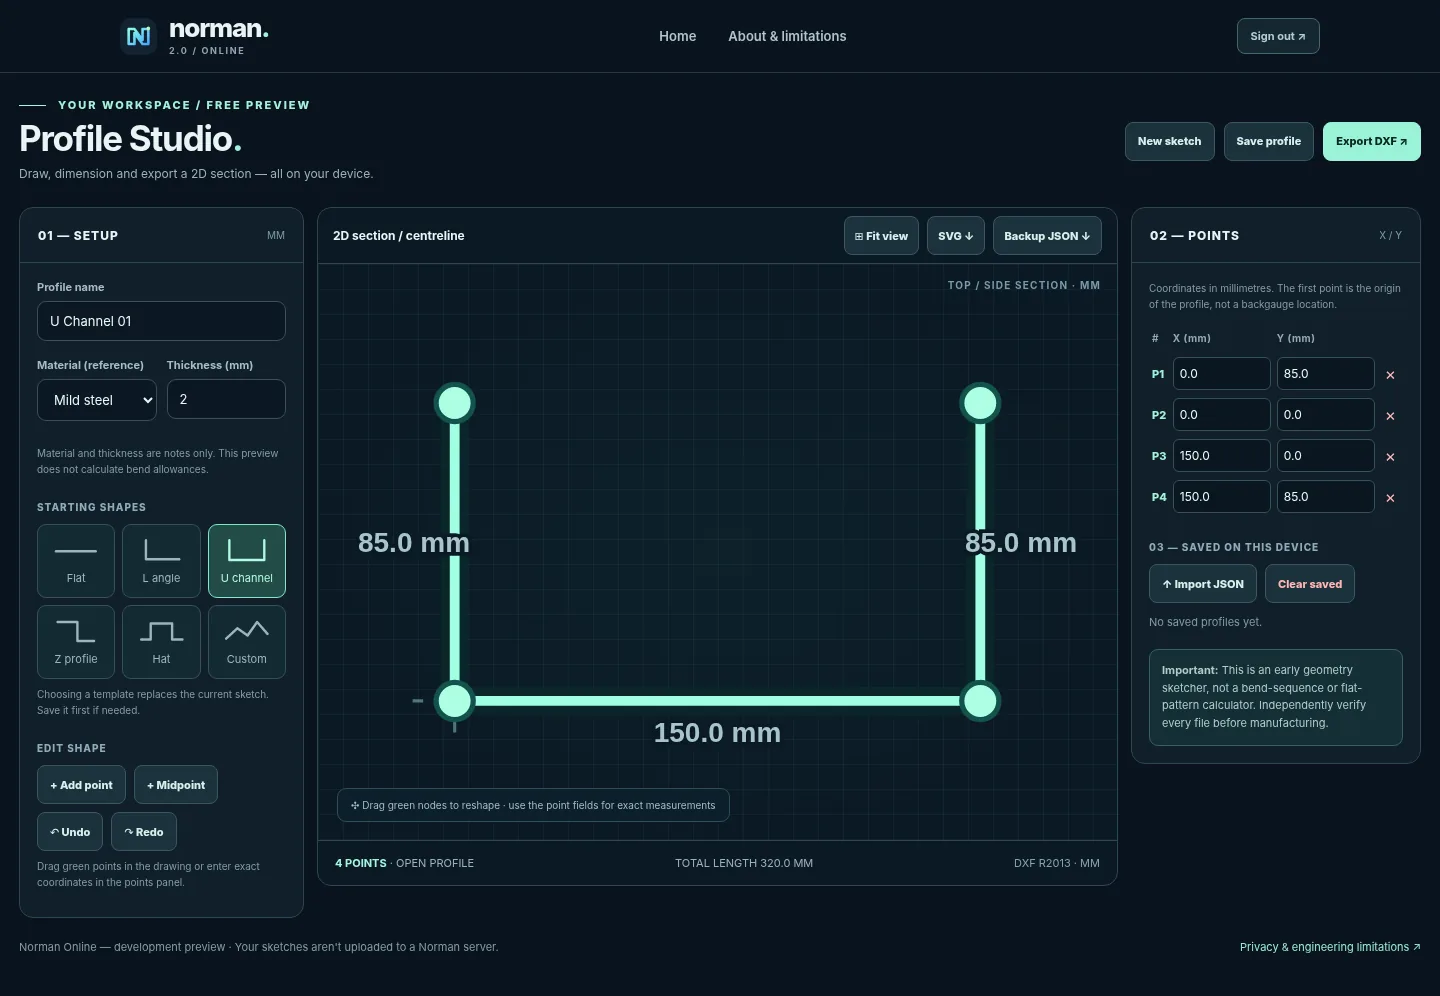Select the Flat starting shape

pos(76,561)
